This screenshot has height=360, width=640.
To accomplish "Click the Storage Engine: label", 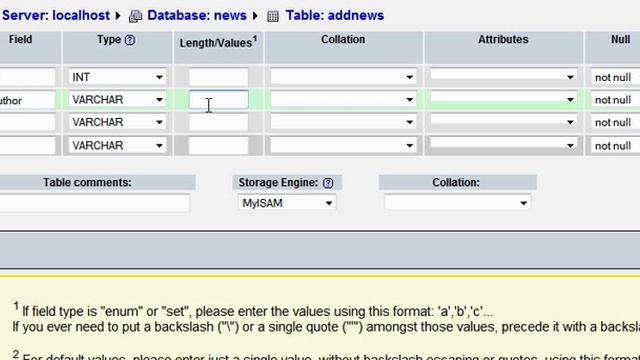I will [278, 182].
